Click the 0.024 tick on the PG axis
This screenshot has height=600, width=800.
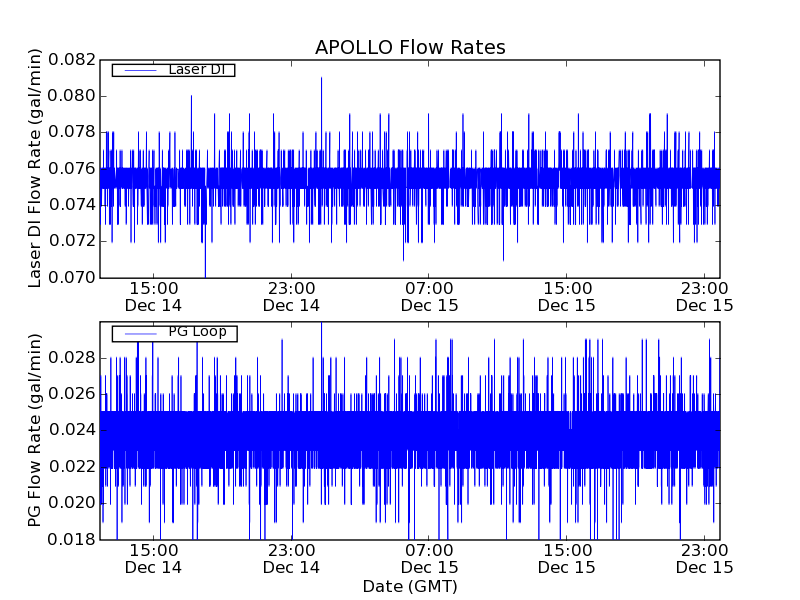tap(69, 430)
